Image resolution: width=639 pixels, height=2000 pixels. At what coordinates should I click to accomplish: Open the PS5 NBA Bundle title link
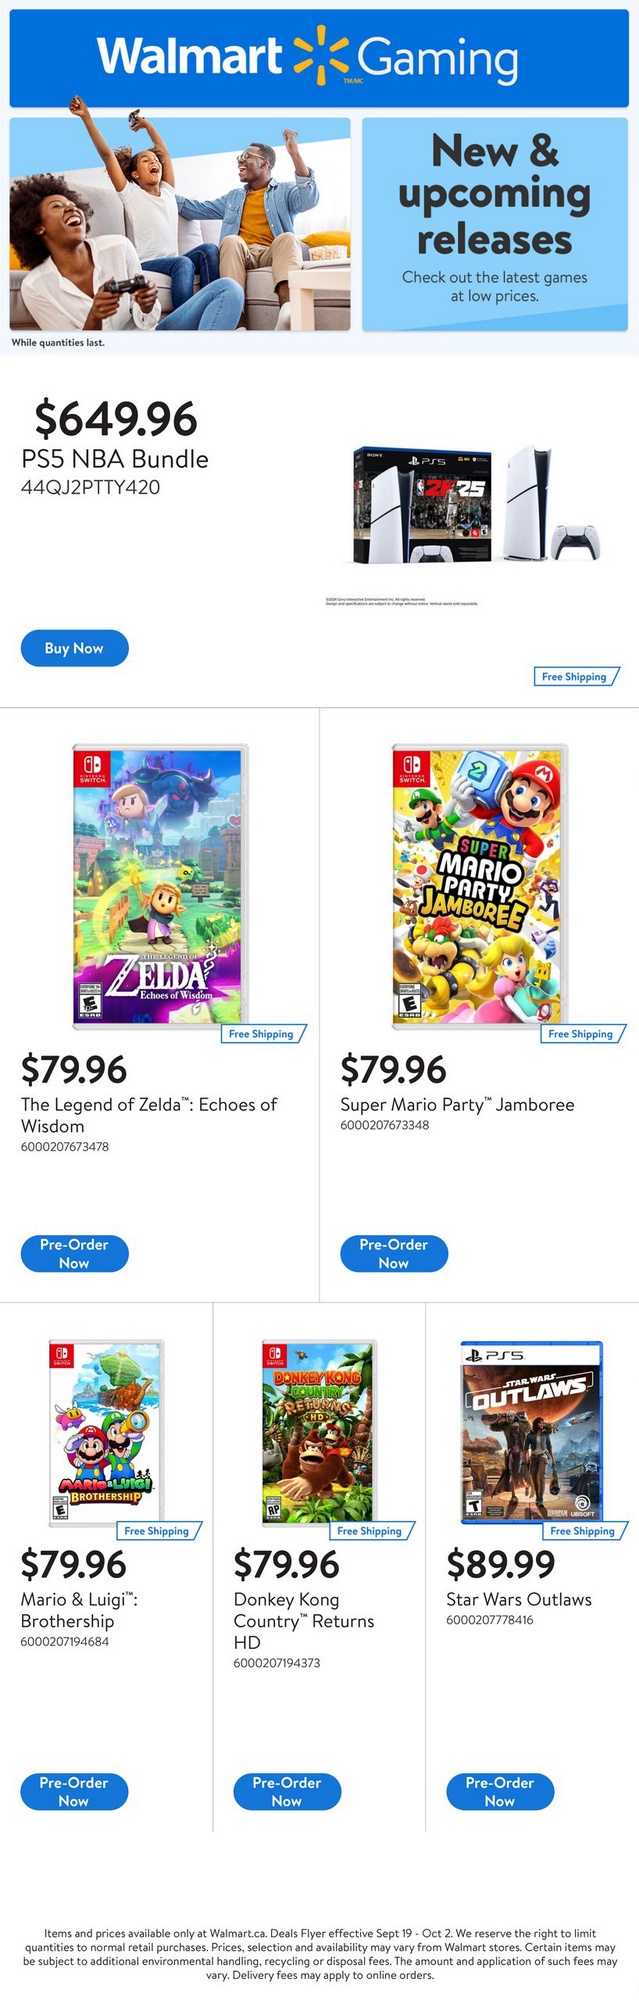(115, 459)
